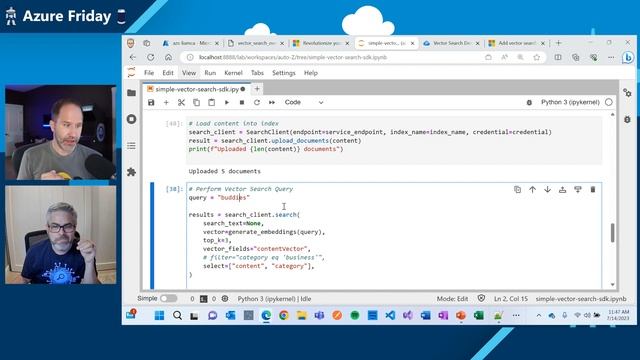Delete the active cell with trash icon
The image size is (640, 360).
click(x=593, y=189)
